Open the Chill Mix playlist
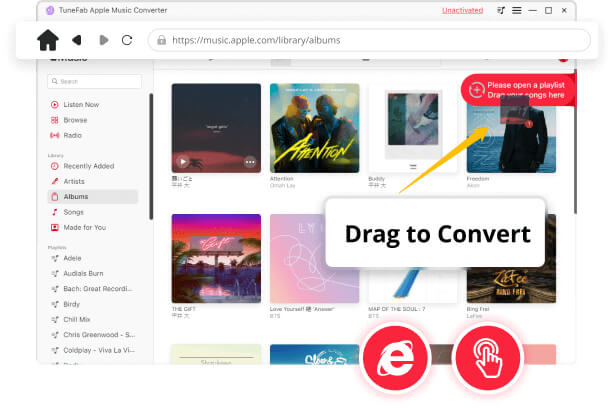 click(x=77, y=319)
